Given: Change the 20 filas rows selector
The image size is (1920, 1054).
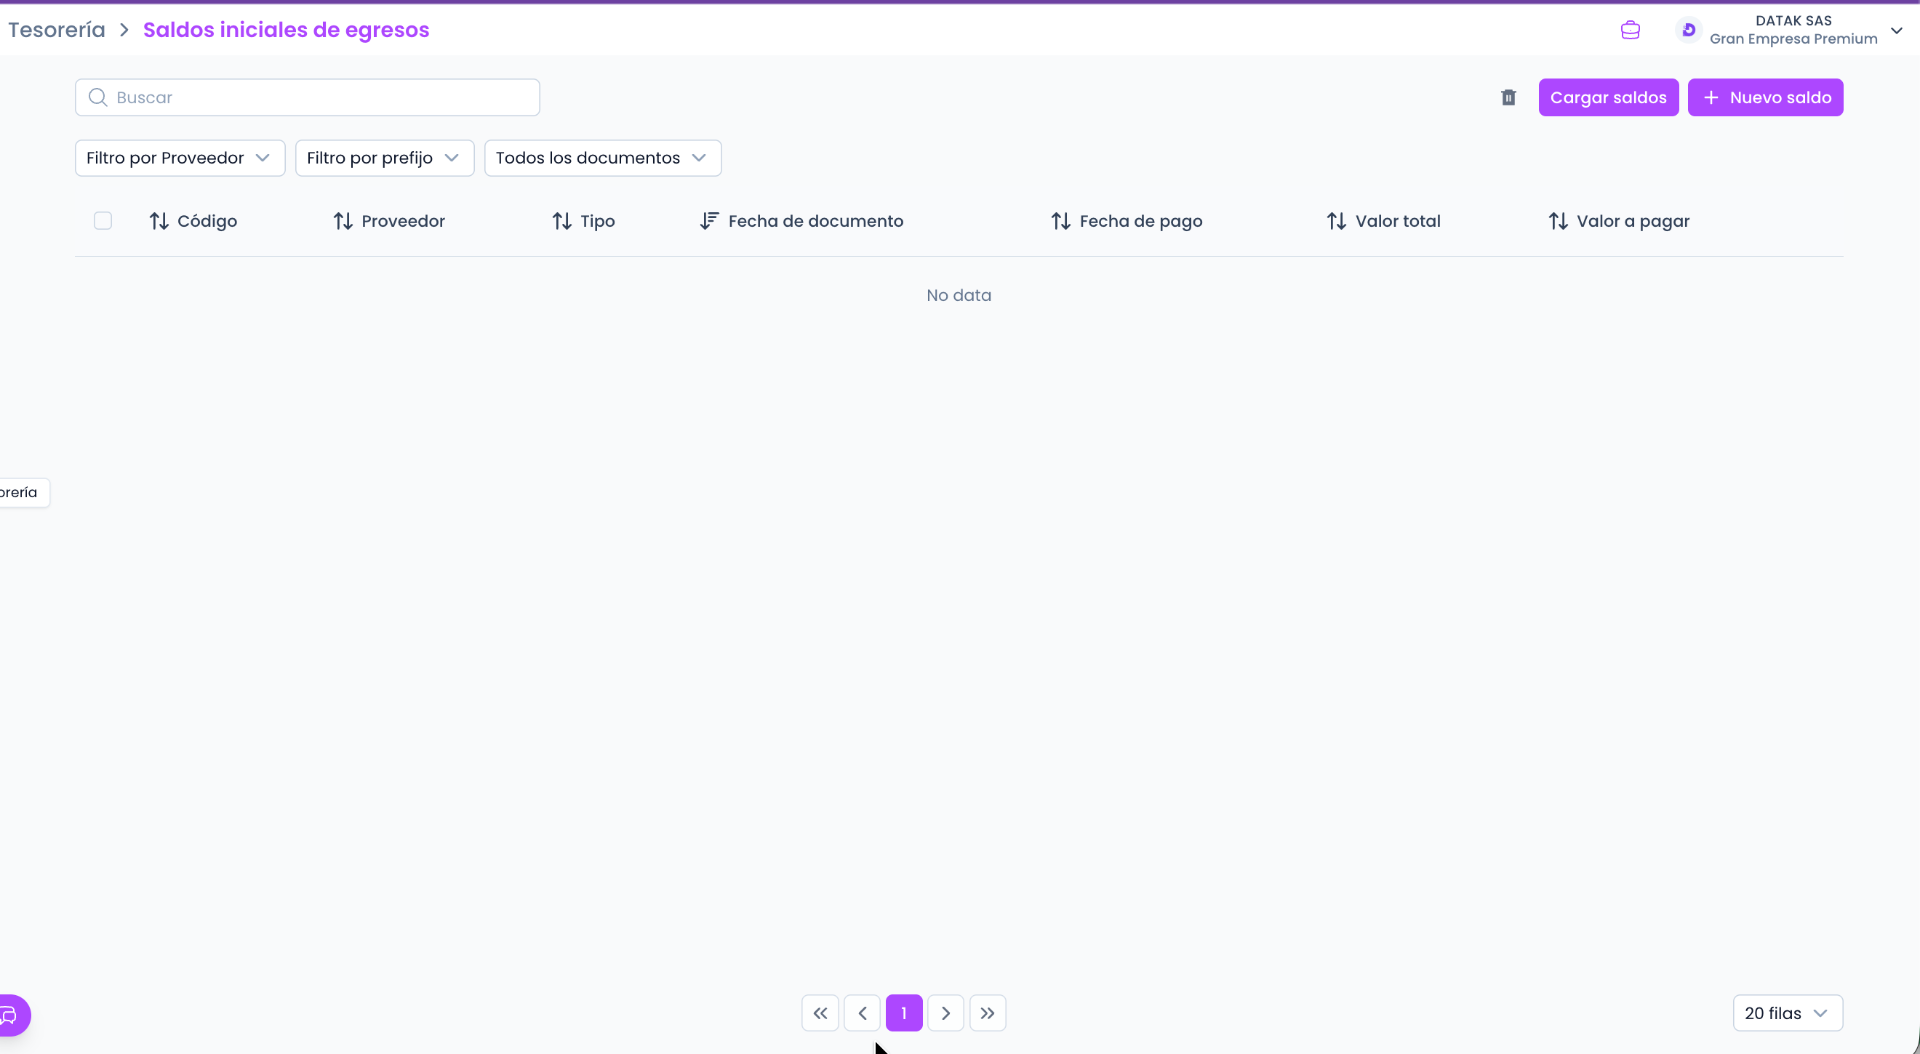Looking at the screenshot, I should (x=1787, y=1013).
